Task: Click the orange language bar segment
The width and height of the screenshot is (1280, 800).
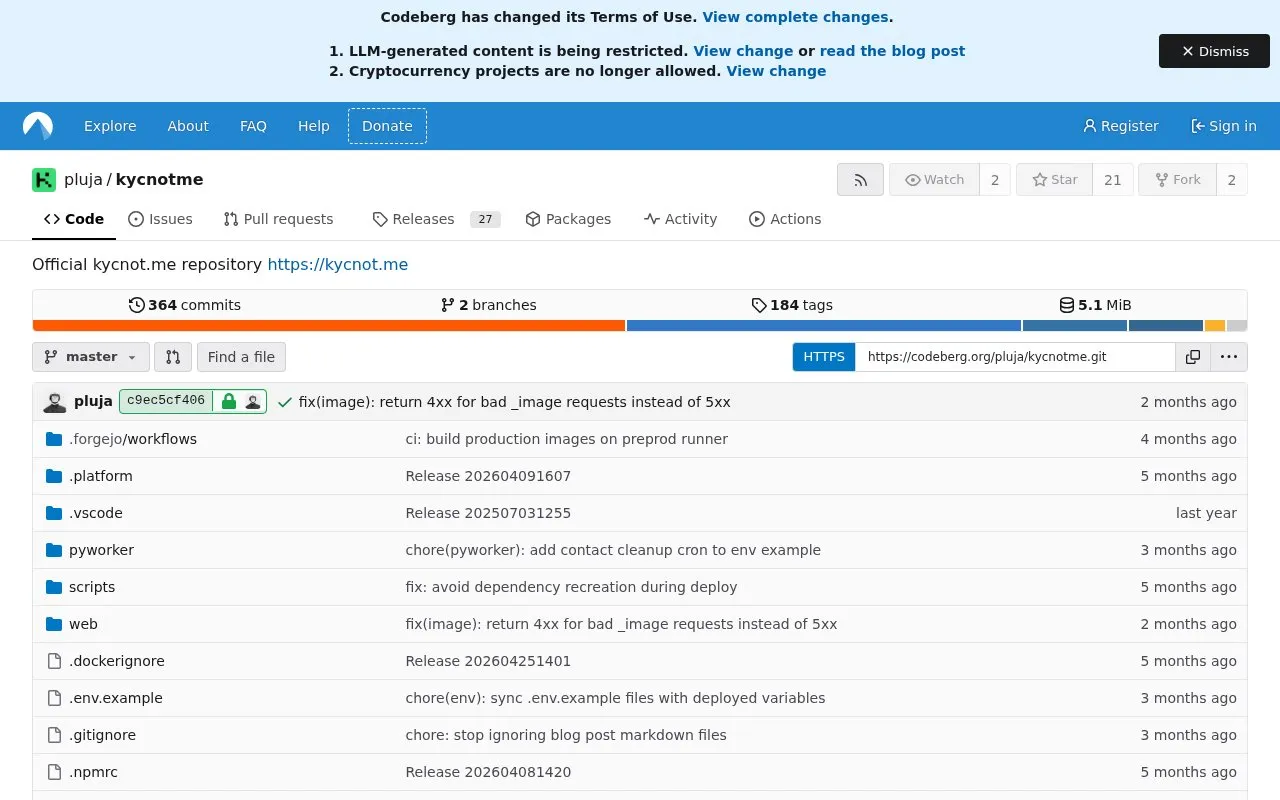Action: (329, 325)
